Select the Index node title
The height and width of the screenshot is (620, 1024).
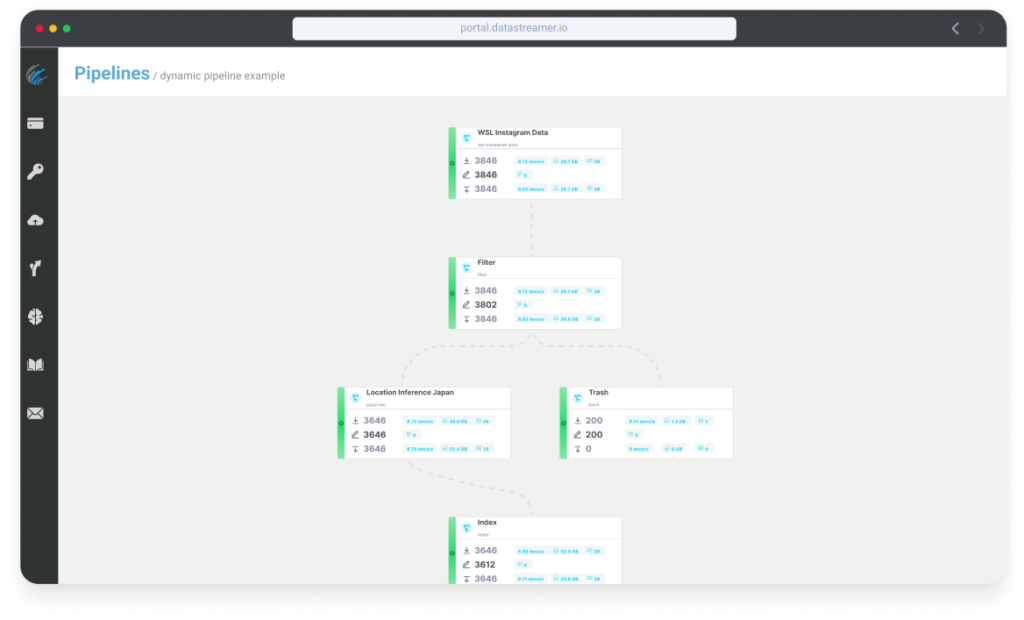tap(487, 523)
